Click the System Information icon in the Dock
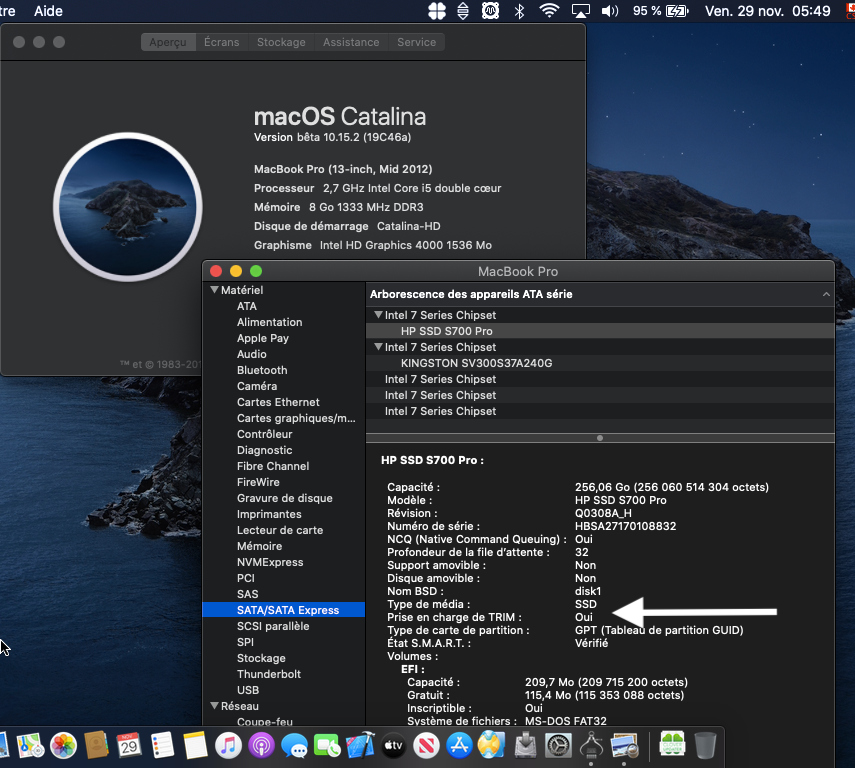The height and width of the screenshot is (768, 855). pos(591,745)
